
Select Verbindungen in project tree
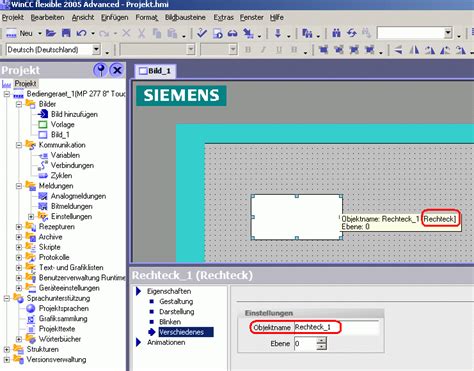(x=72, y=166)
